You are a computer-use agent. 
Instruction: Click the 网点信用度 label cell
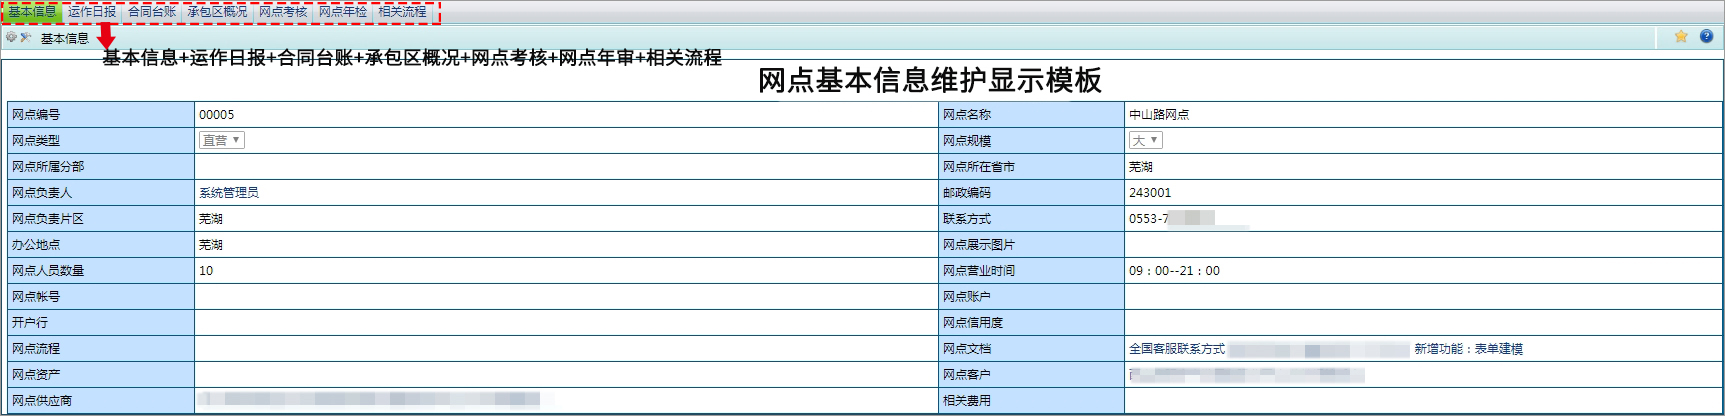[x=1032, y=323]
